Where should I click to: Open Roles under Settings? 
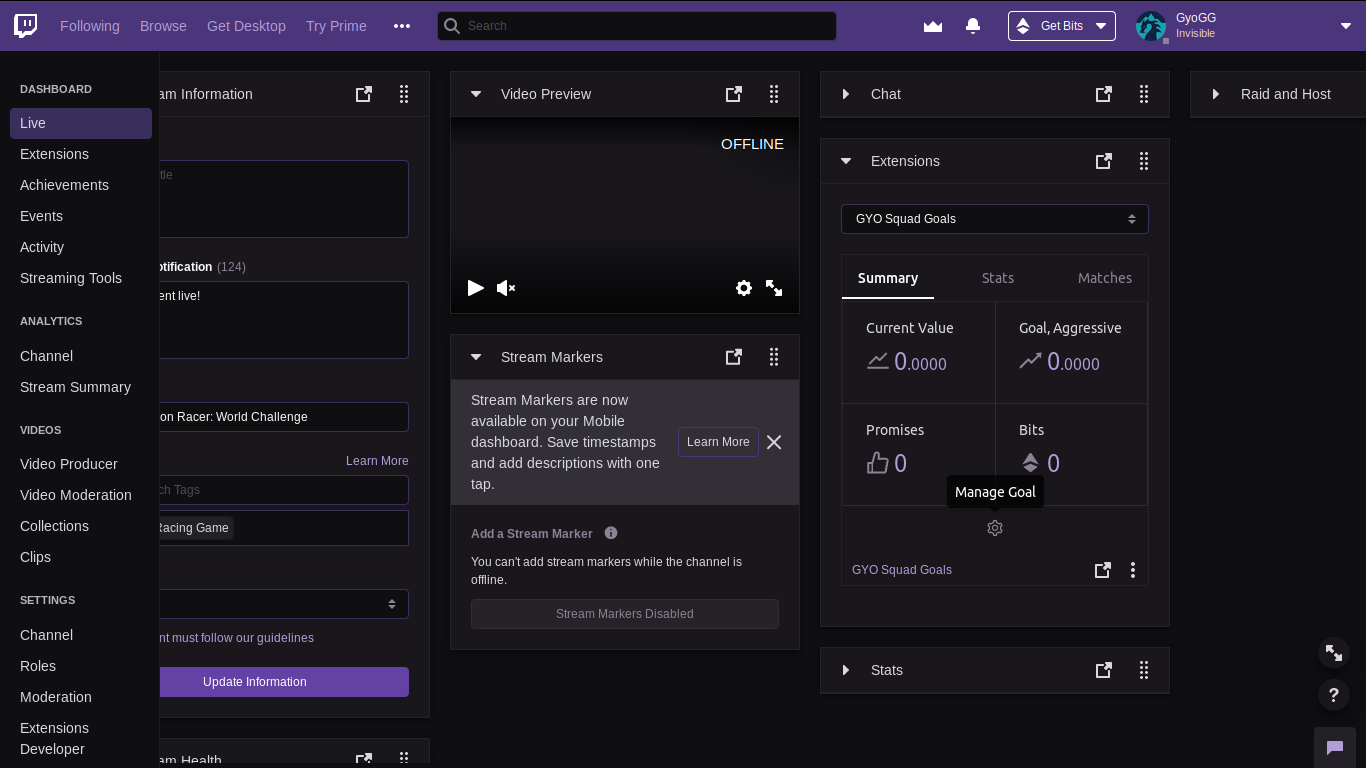[x=38, y=666]
